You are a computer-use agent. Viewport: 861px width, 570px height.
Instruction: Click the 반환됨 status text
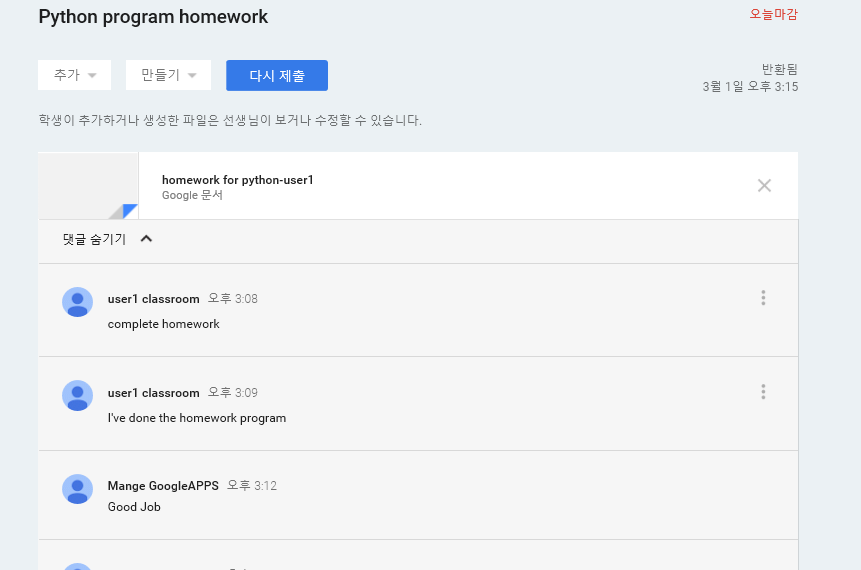click(x=779, y=69)
